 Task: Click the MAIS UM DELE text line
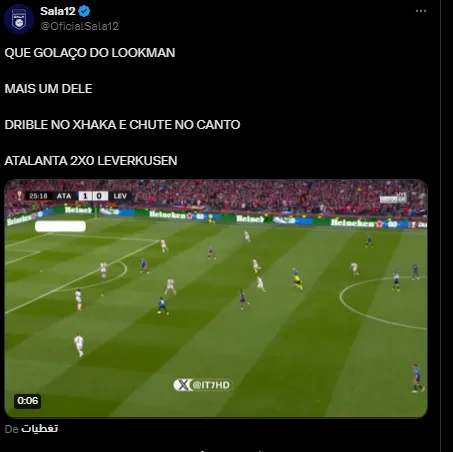pos(48,89)
